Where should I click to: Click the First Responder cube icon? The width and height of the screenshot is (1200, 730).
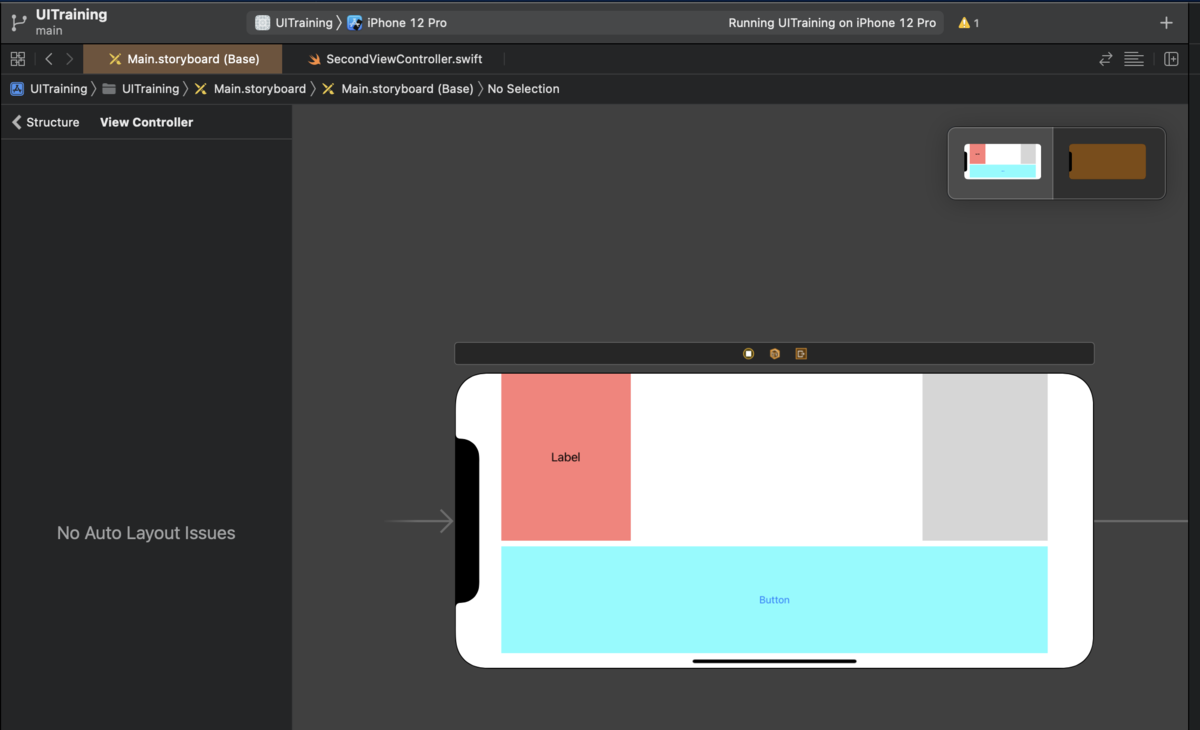774,354
